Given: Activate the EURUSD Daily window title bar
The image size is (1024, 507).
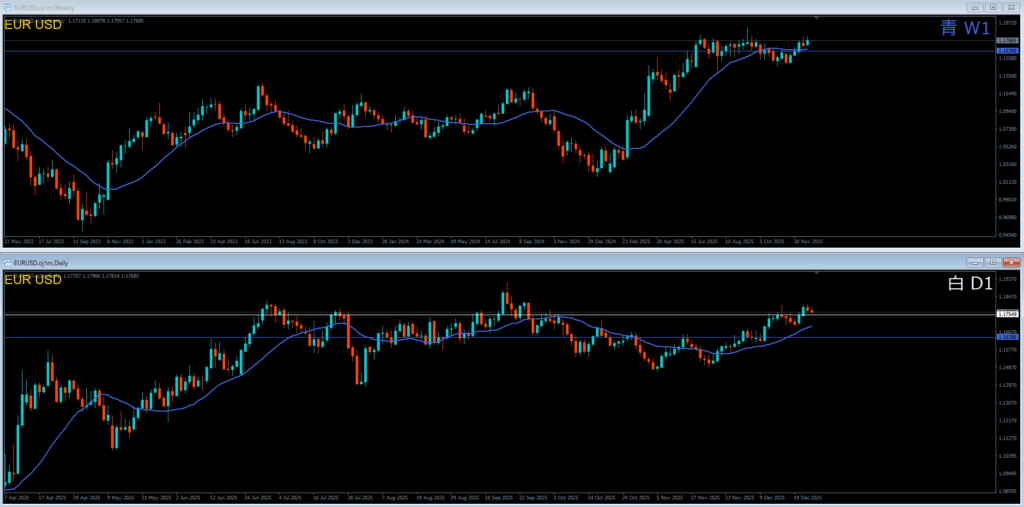Looking at the screenshot, I should [400, 262].
